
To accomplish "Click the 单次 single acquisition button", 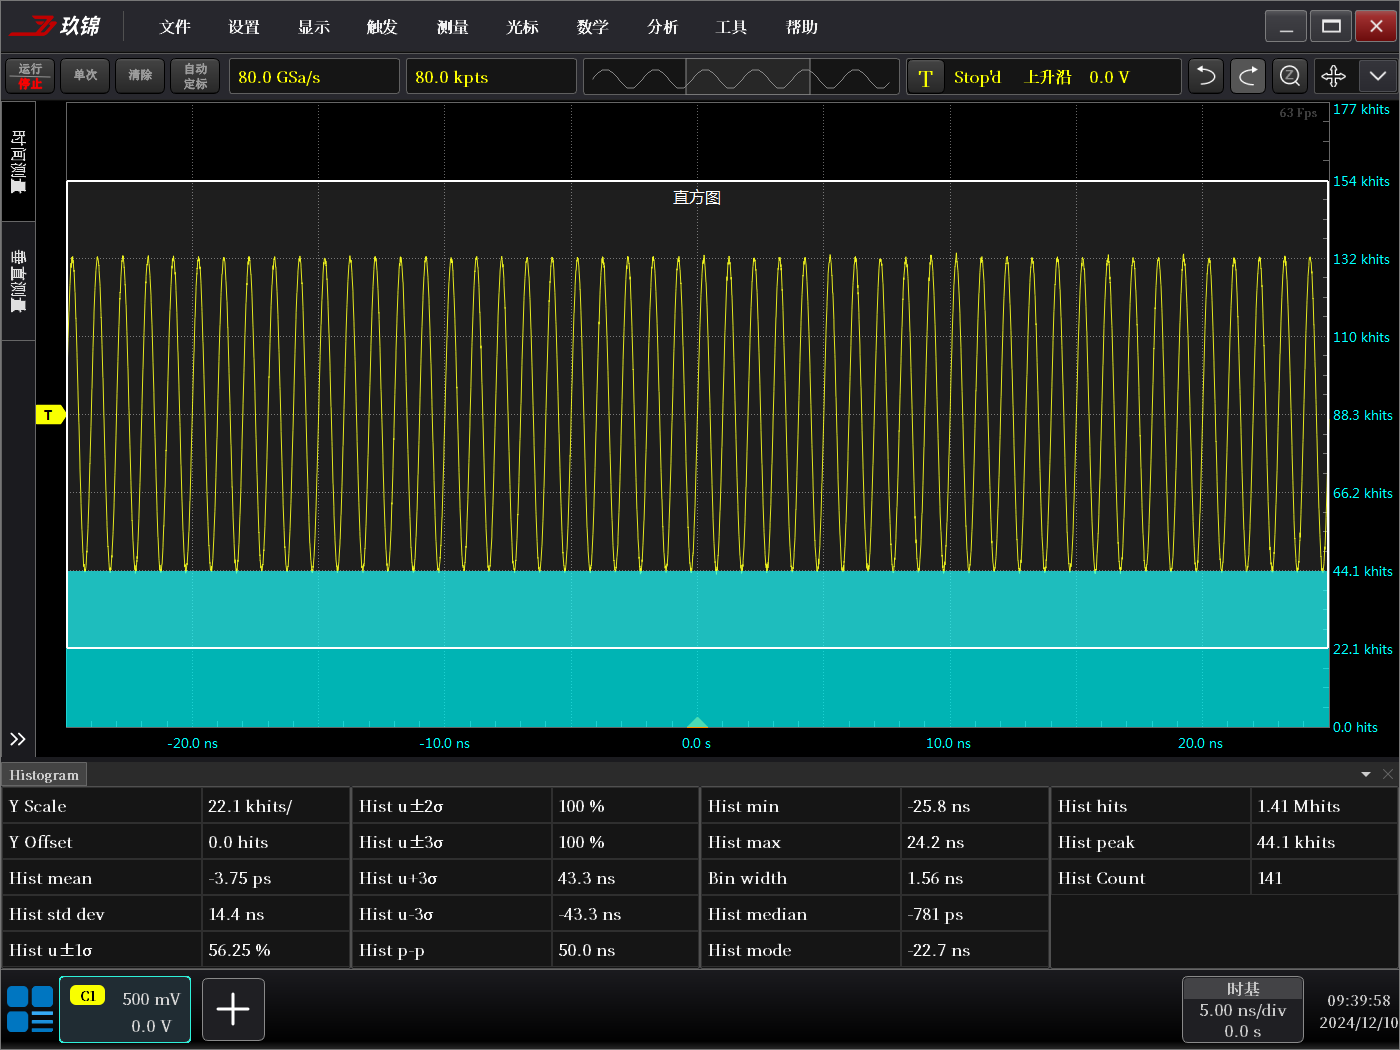I will [85, 76].
